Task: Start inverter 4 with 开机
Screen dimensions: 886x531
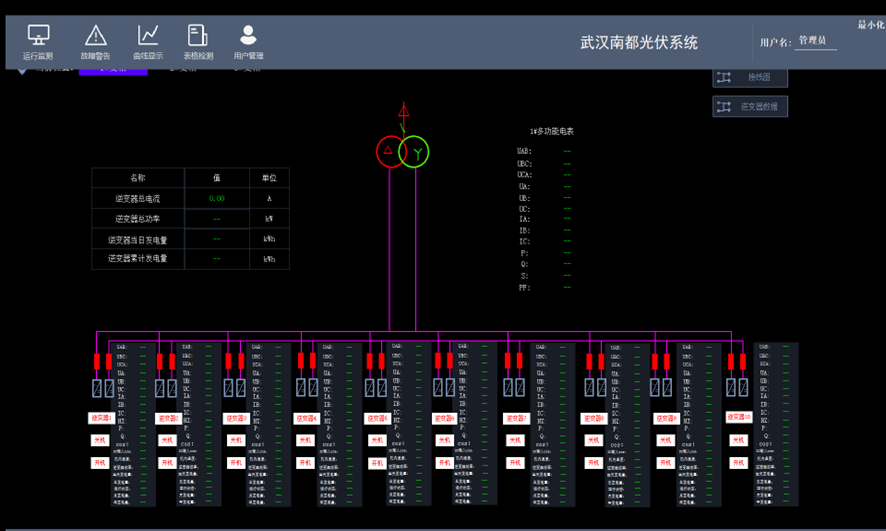Action: click(x=305, y=463)
